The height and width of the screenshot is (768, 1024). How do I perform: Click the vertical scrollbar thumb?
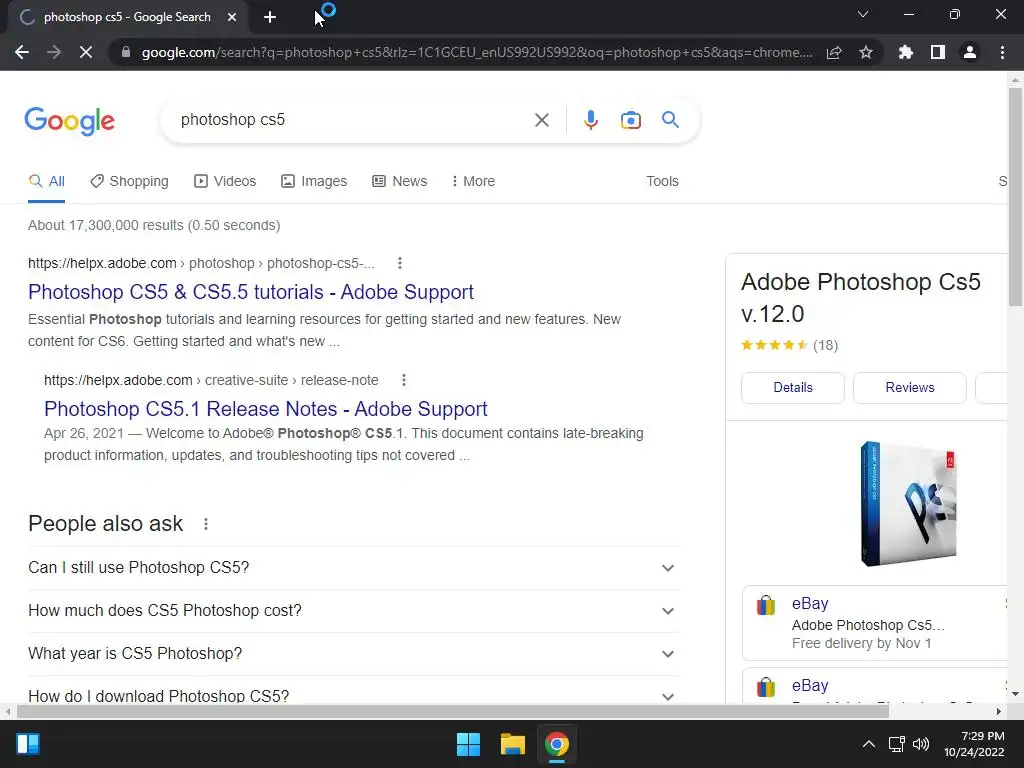[x=1015, y=197]
